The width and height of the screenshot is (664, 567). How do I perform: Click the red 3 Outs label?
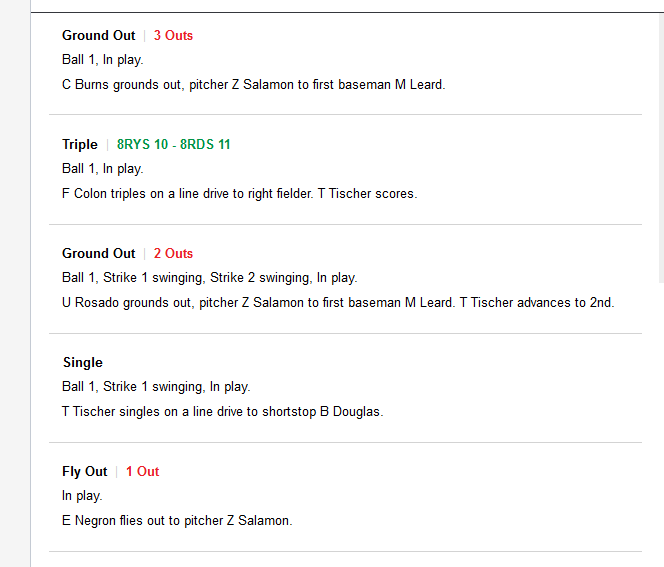(173, 35)
